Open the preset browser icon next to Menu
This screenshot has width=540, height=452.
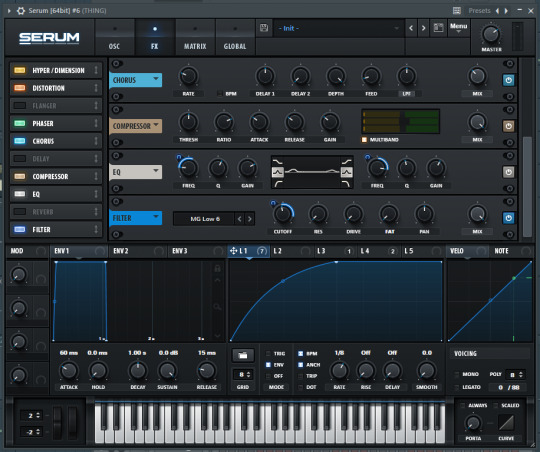pos(438,28)
